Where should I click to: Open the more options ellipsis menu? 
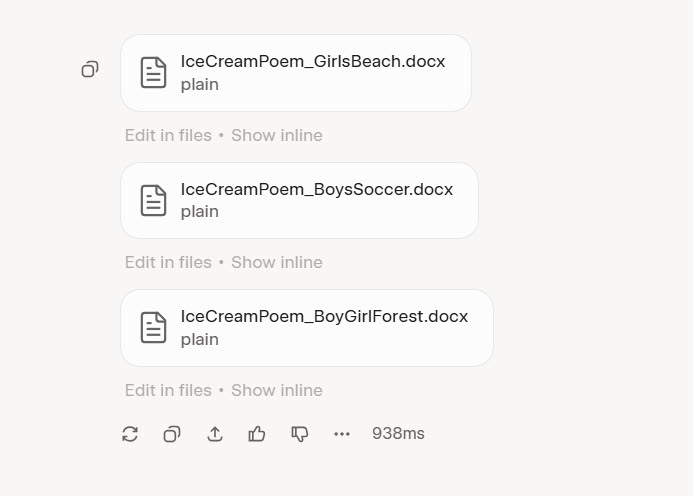[342, 434]
